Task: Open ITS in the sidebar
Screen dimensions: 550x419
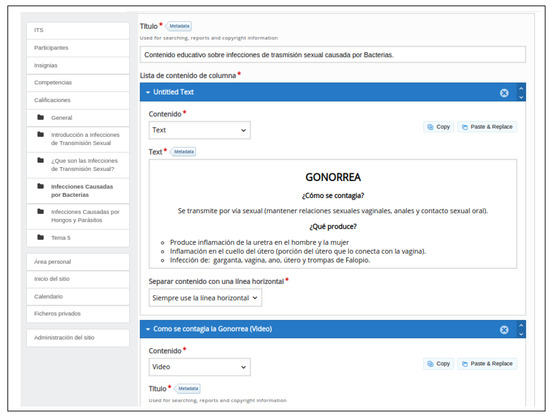Action: point(78,31)
